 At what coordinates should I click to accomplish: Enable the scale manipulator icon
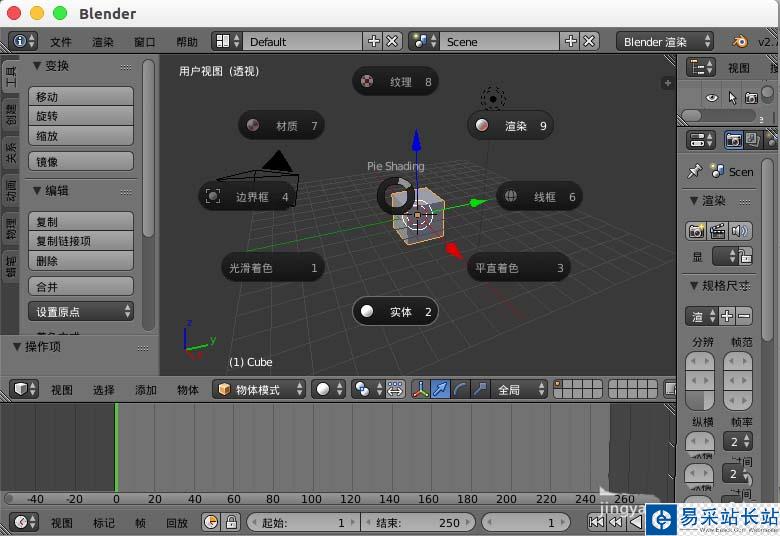tap(480, 389)
